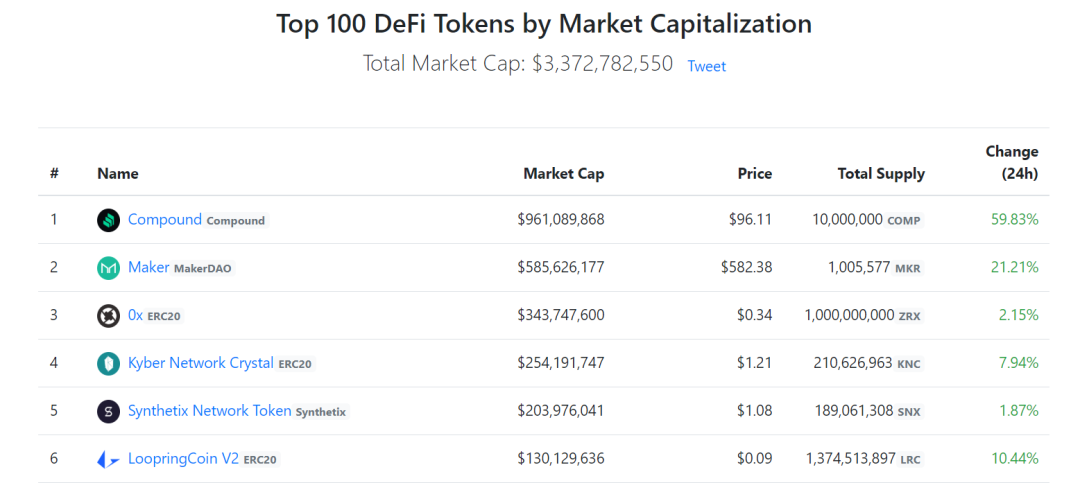The image size is (1080, 492).
Task: Click the Compound token logo icon
Action: [108, 221]
